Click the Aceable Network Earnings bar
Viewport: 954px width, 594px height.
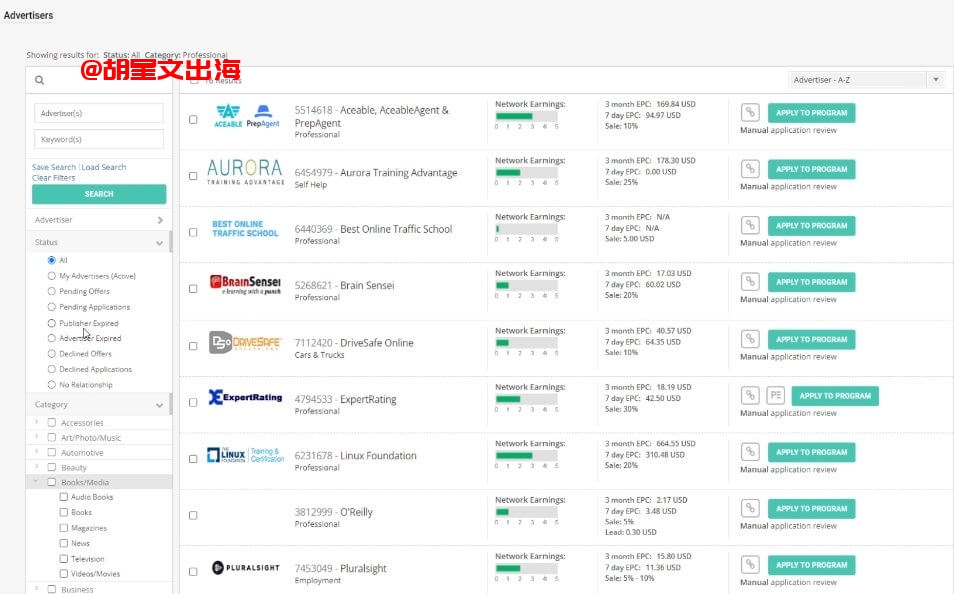point(526,116)
